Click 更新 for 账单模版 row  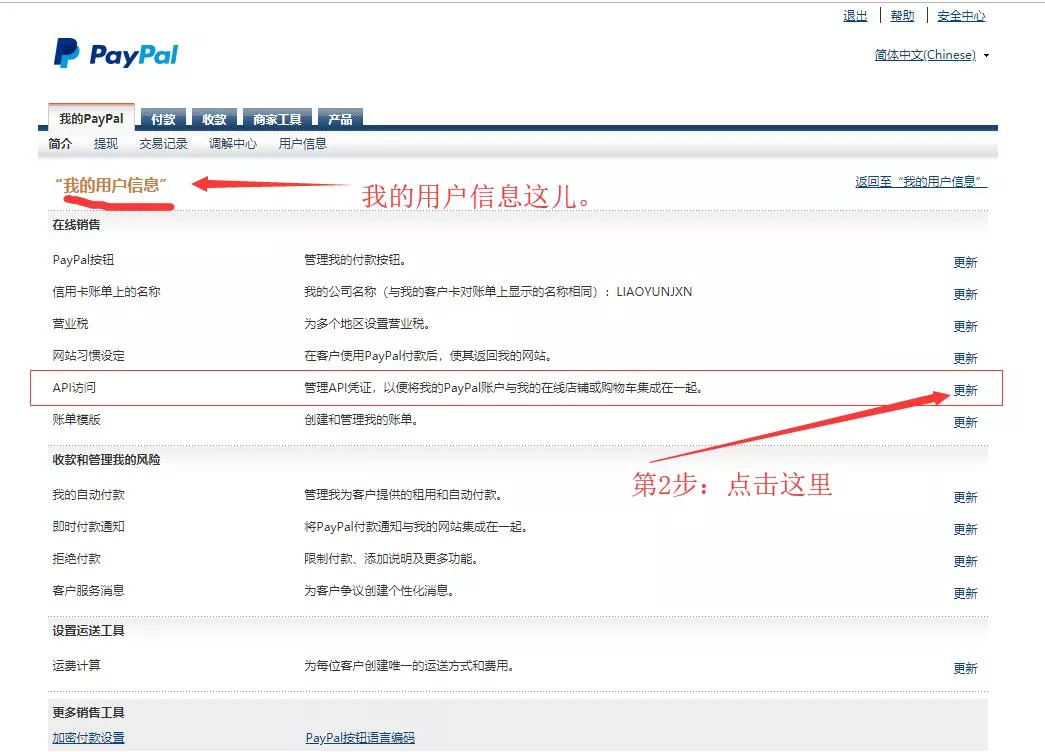coord(965,422)
